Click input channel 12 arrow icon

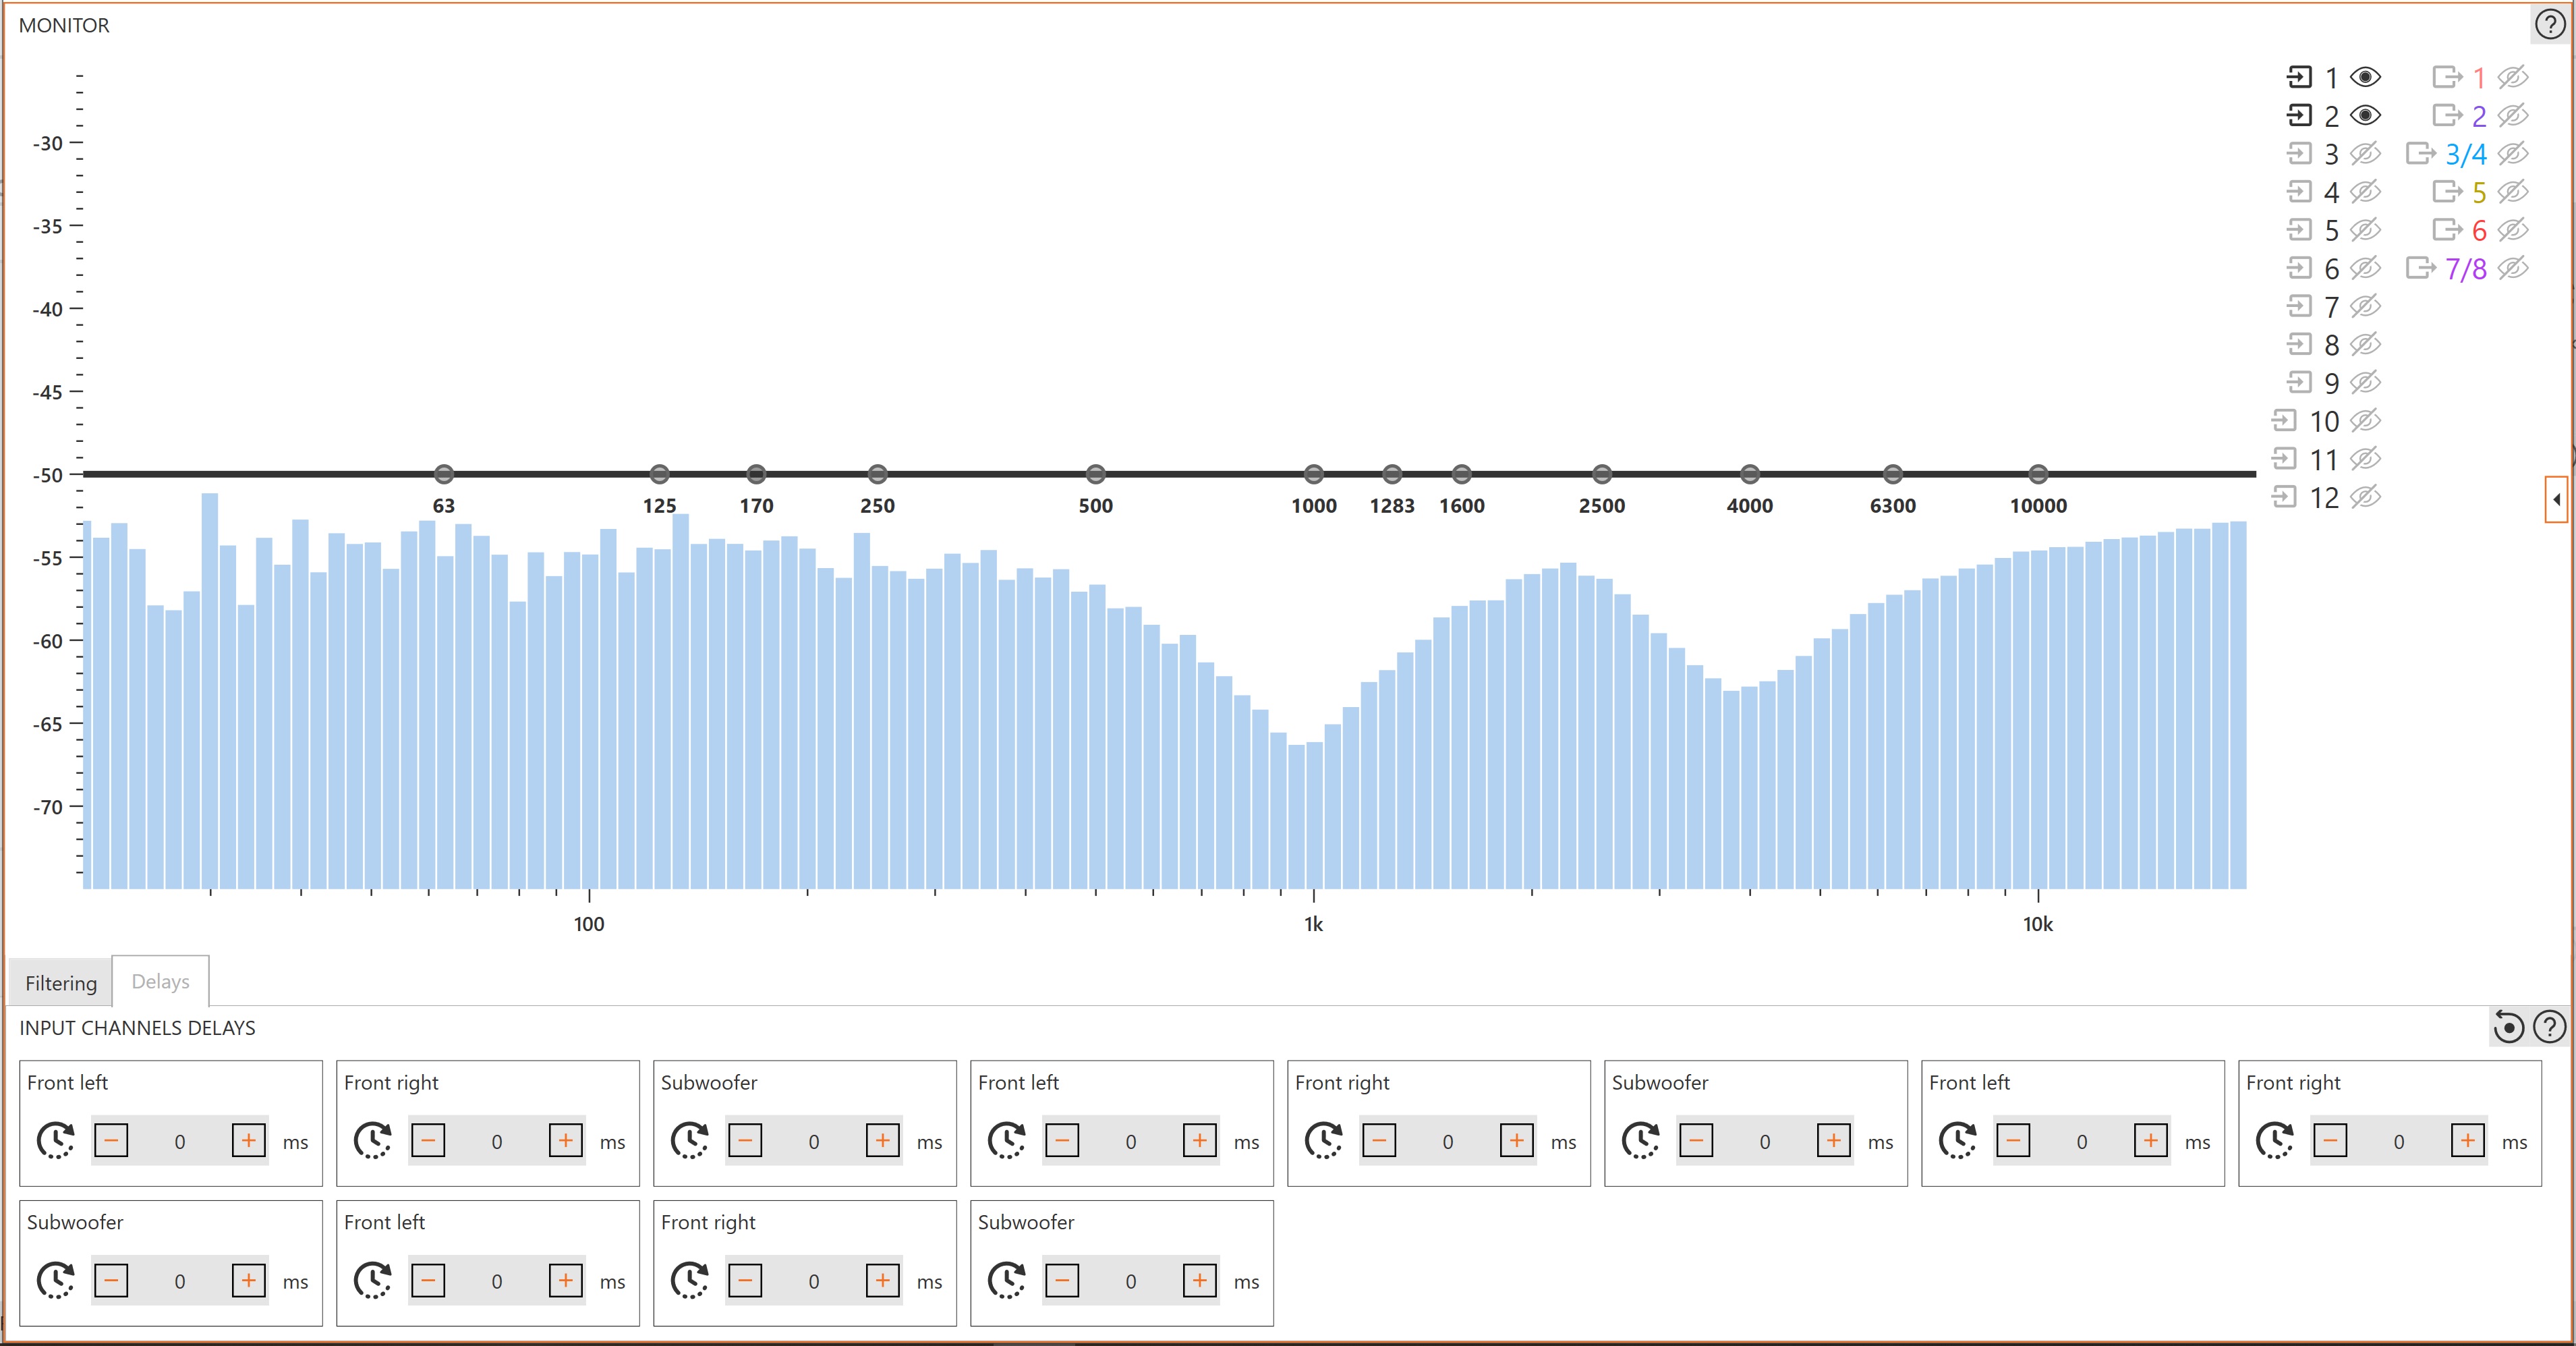[x=2284, y=497]
